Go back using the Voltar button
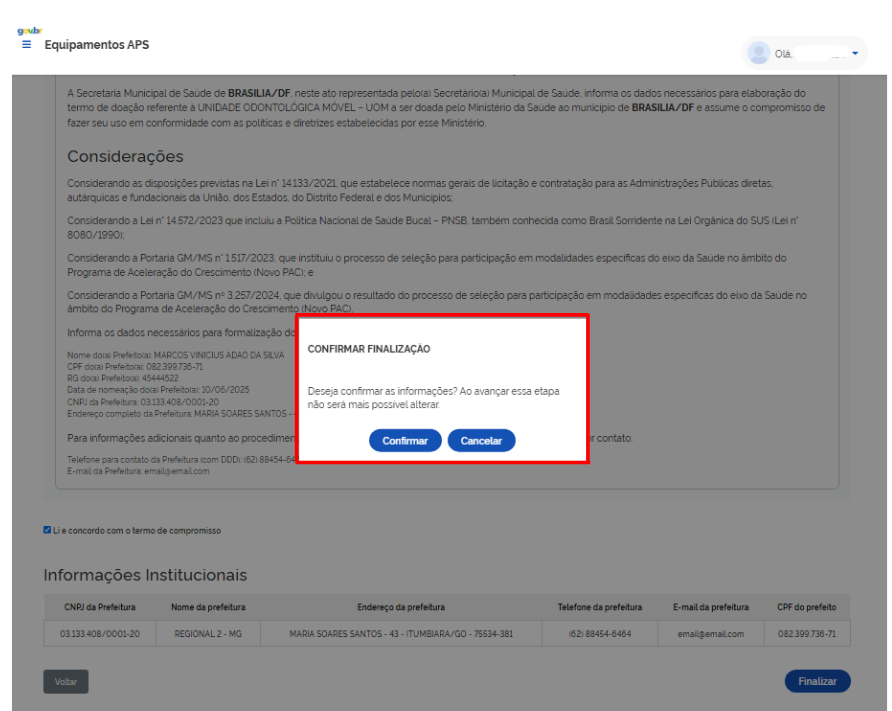This screenshot has width=892, height=711. click(x=66, y=681)
